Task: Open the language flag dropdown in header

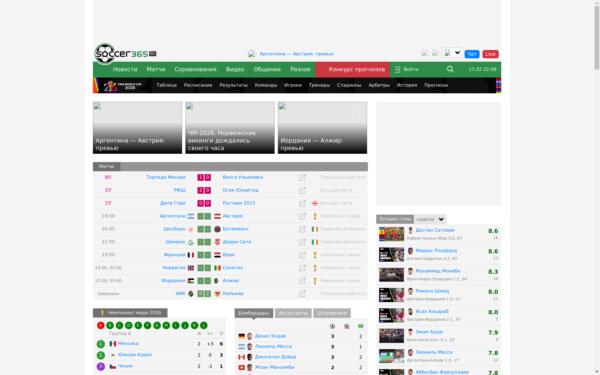Action: pos(452,53)
